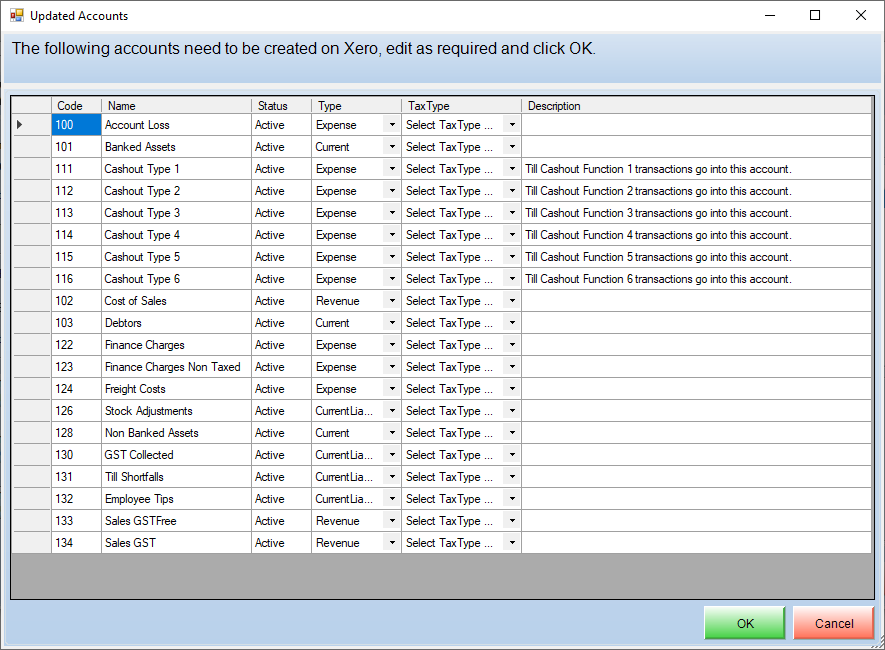Open the Type dropdown for Employee Tips

(x=392, y=499)
